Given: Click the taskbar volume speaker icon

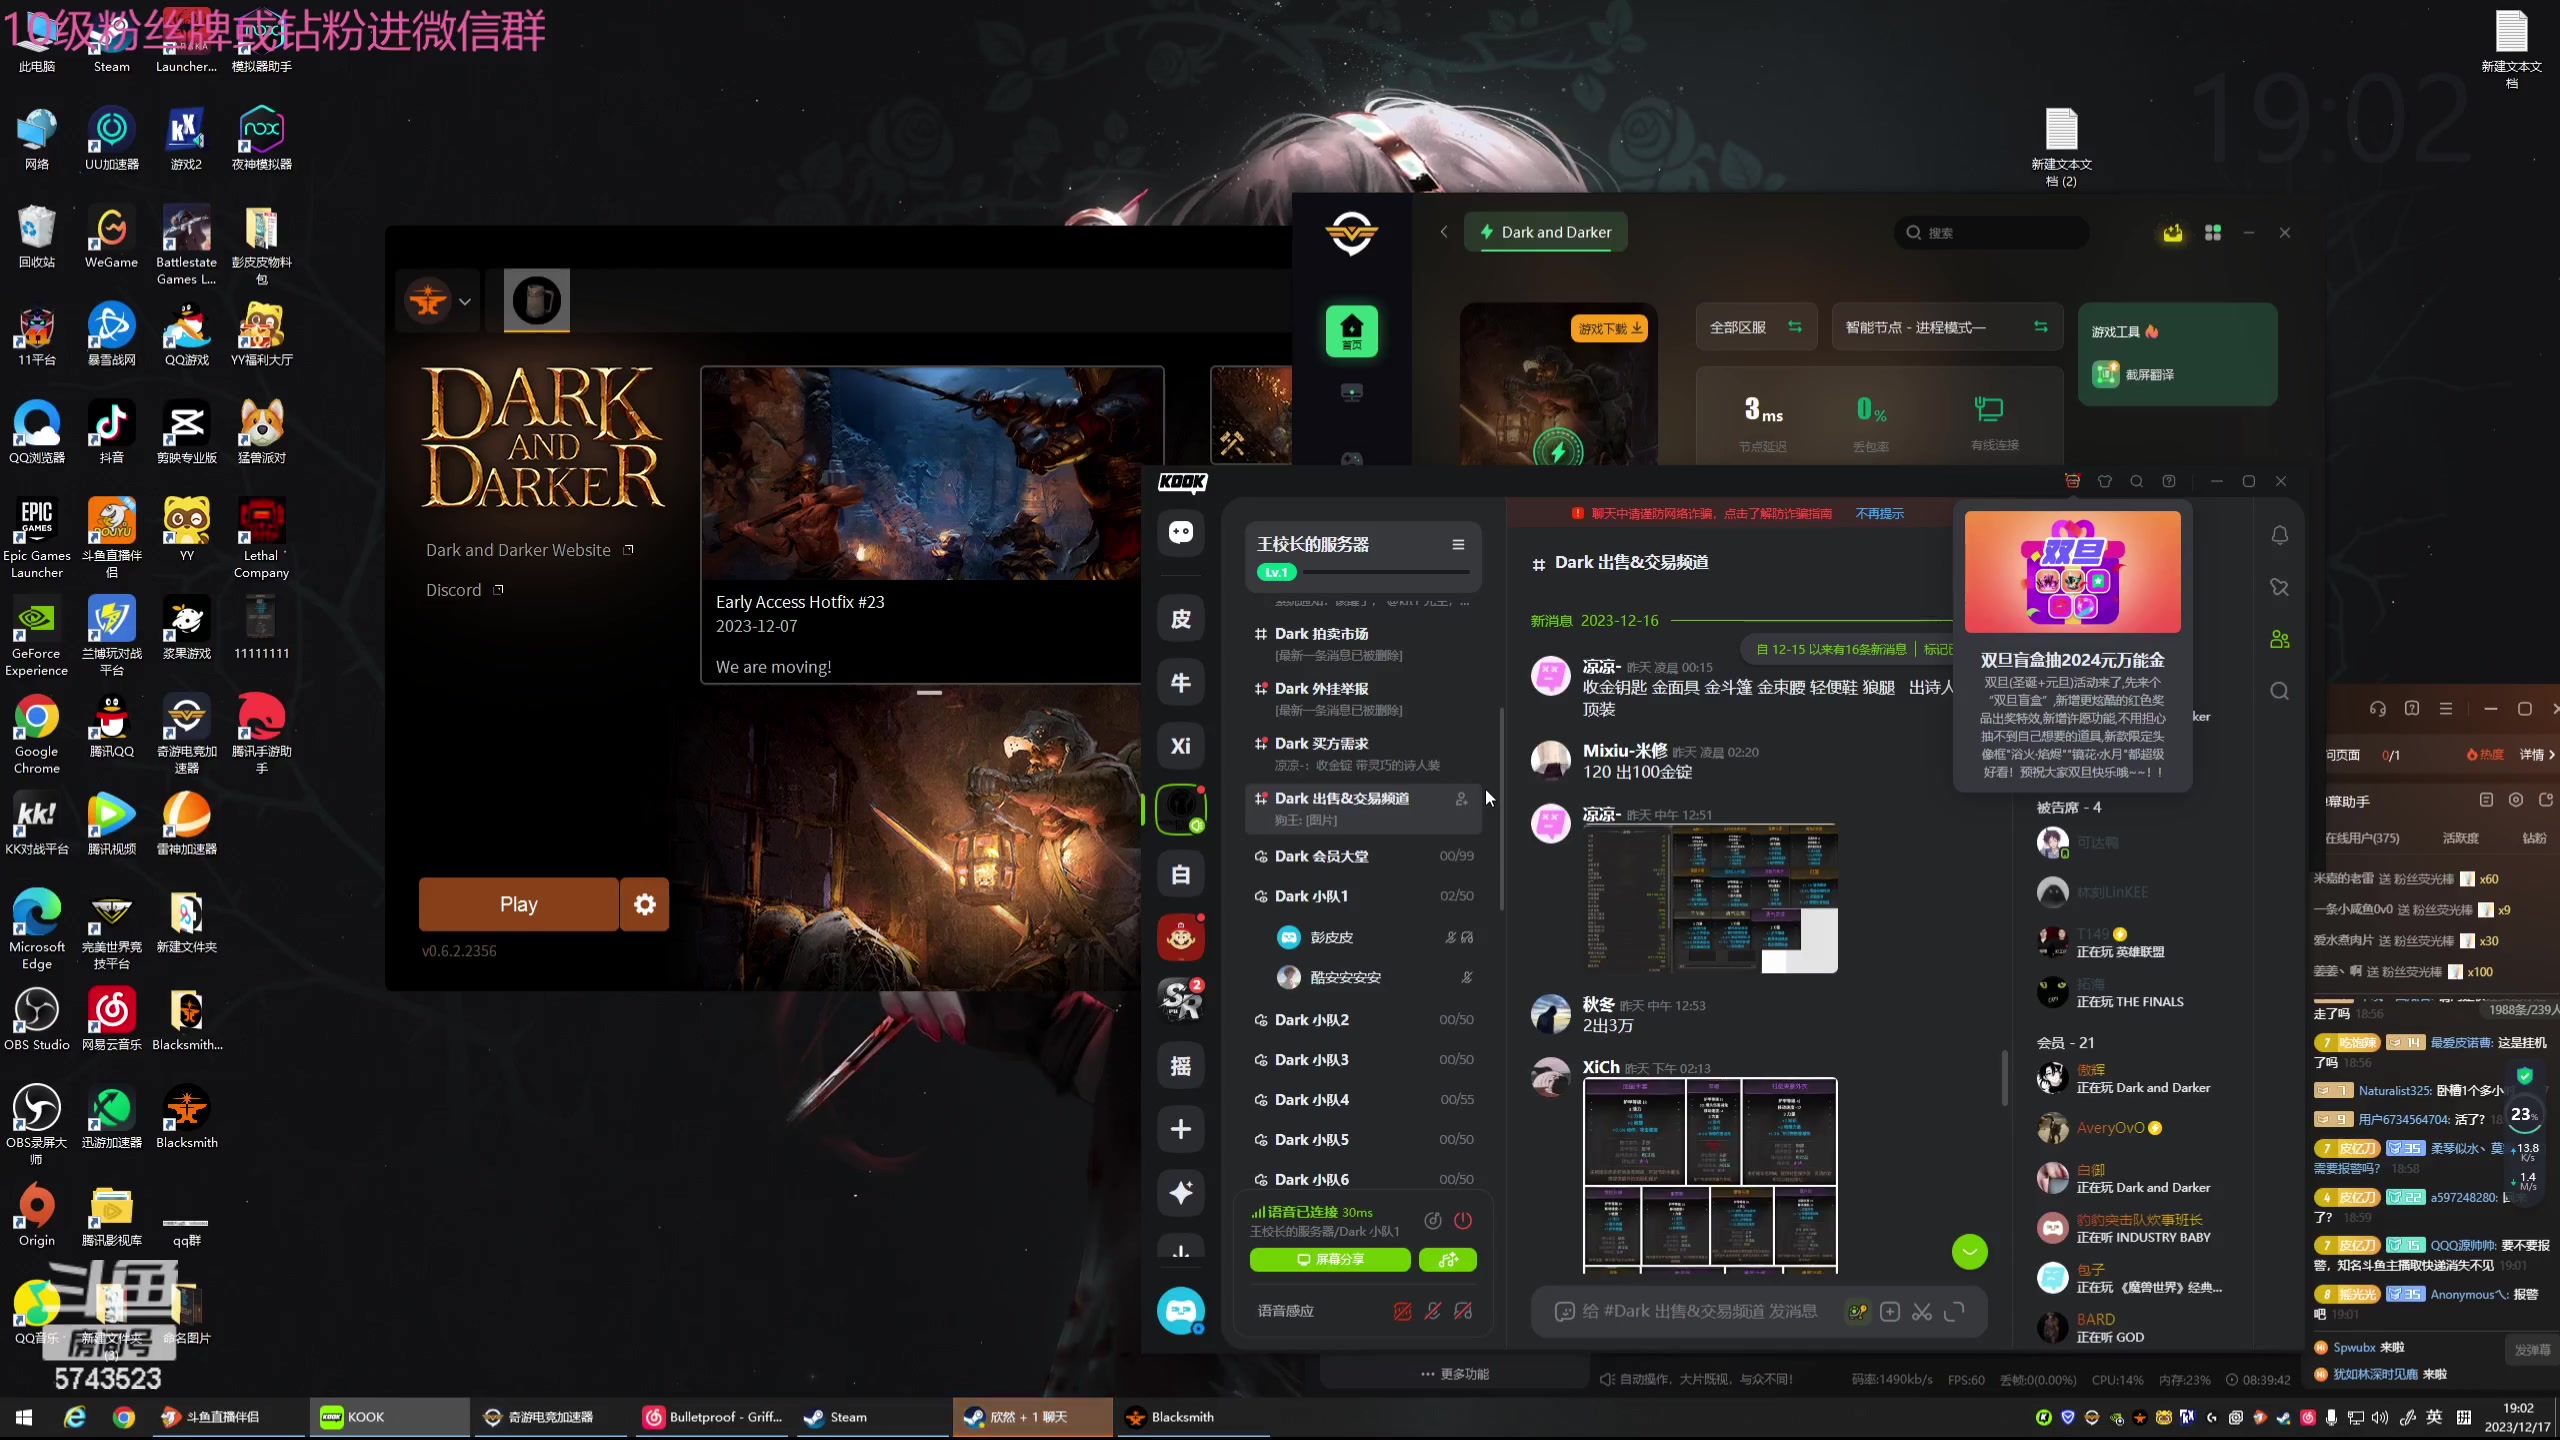Looking at the screenshot, I should 2381,1418.
